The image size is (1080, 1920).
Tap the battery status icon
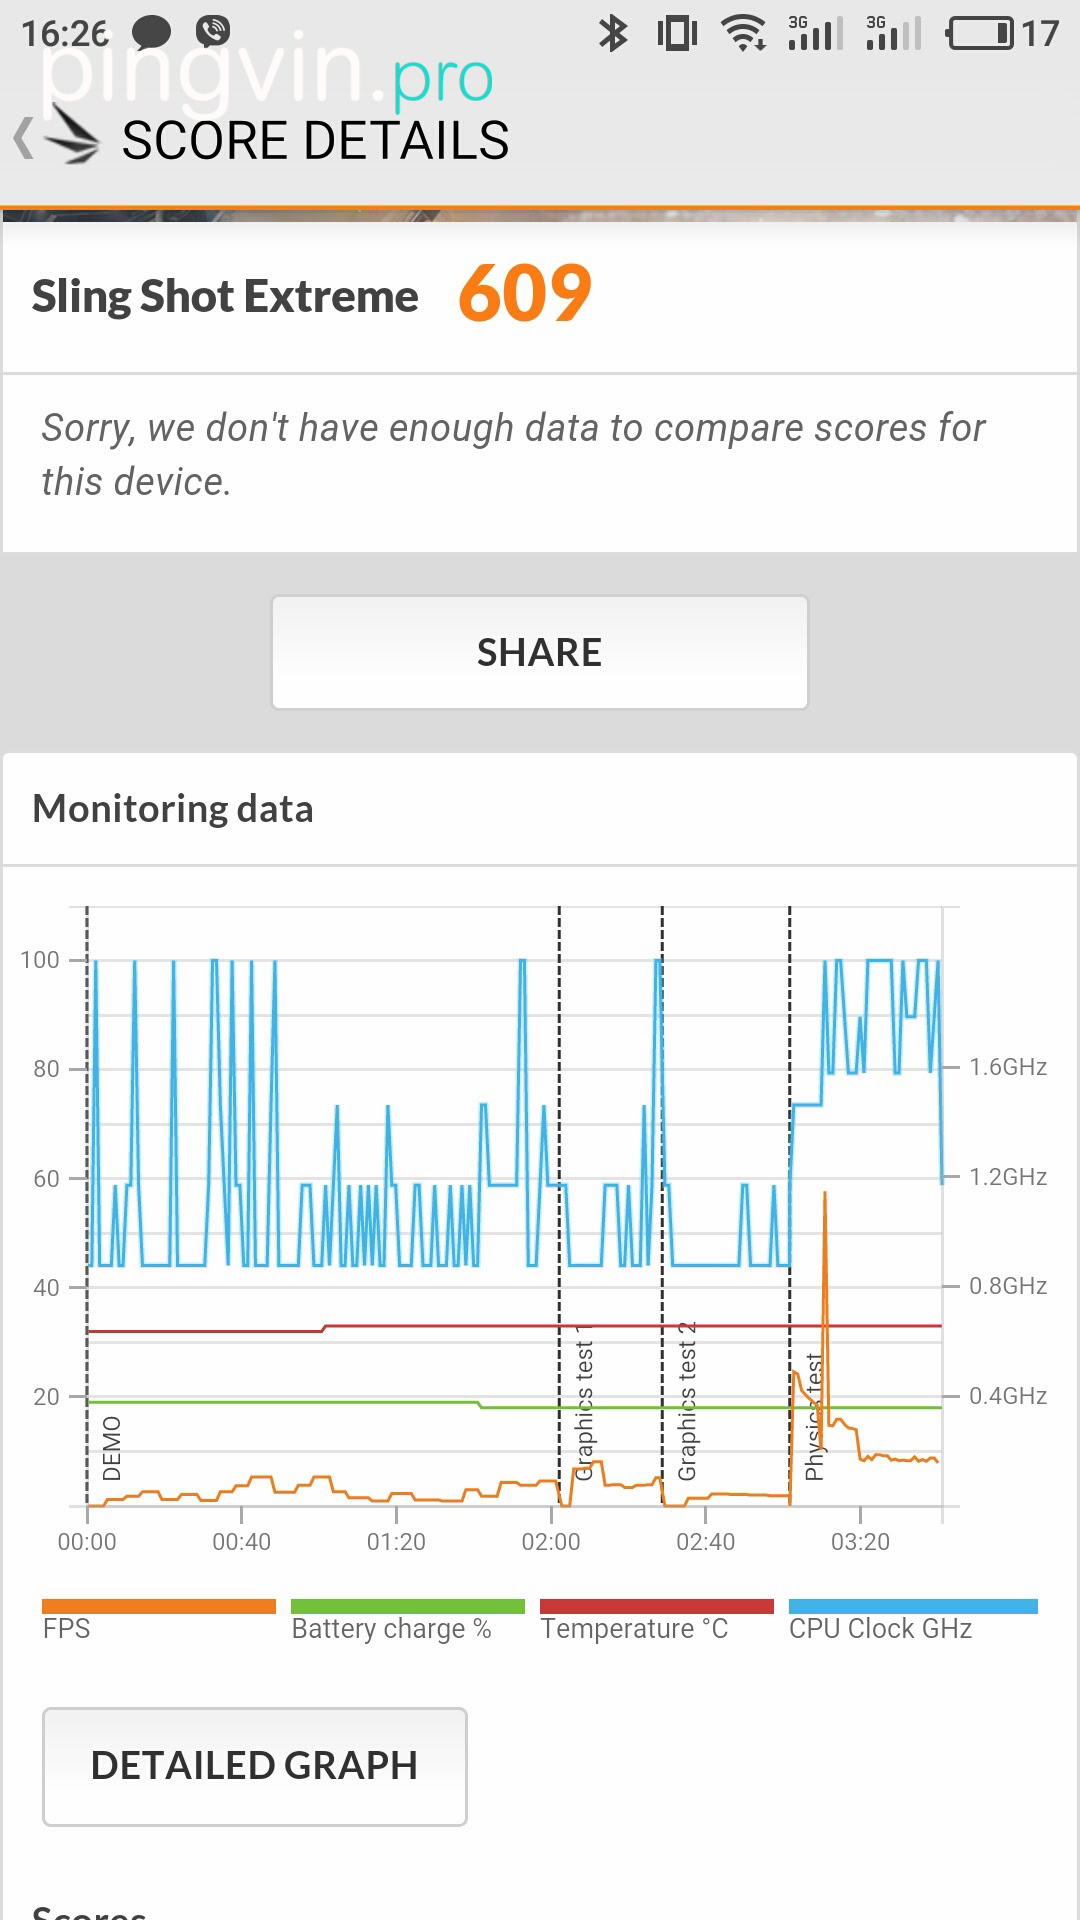pos(981,33)
